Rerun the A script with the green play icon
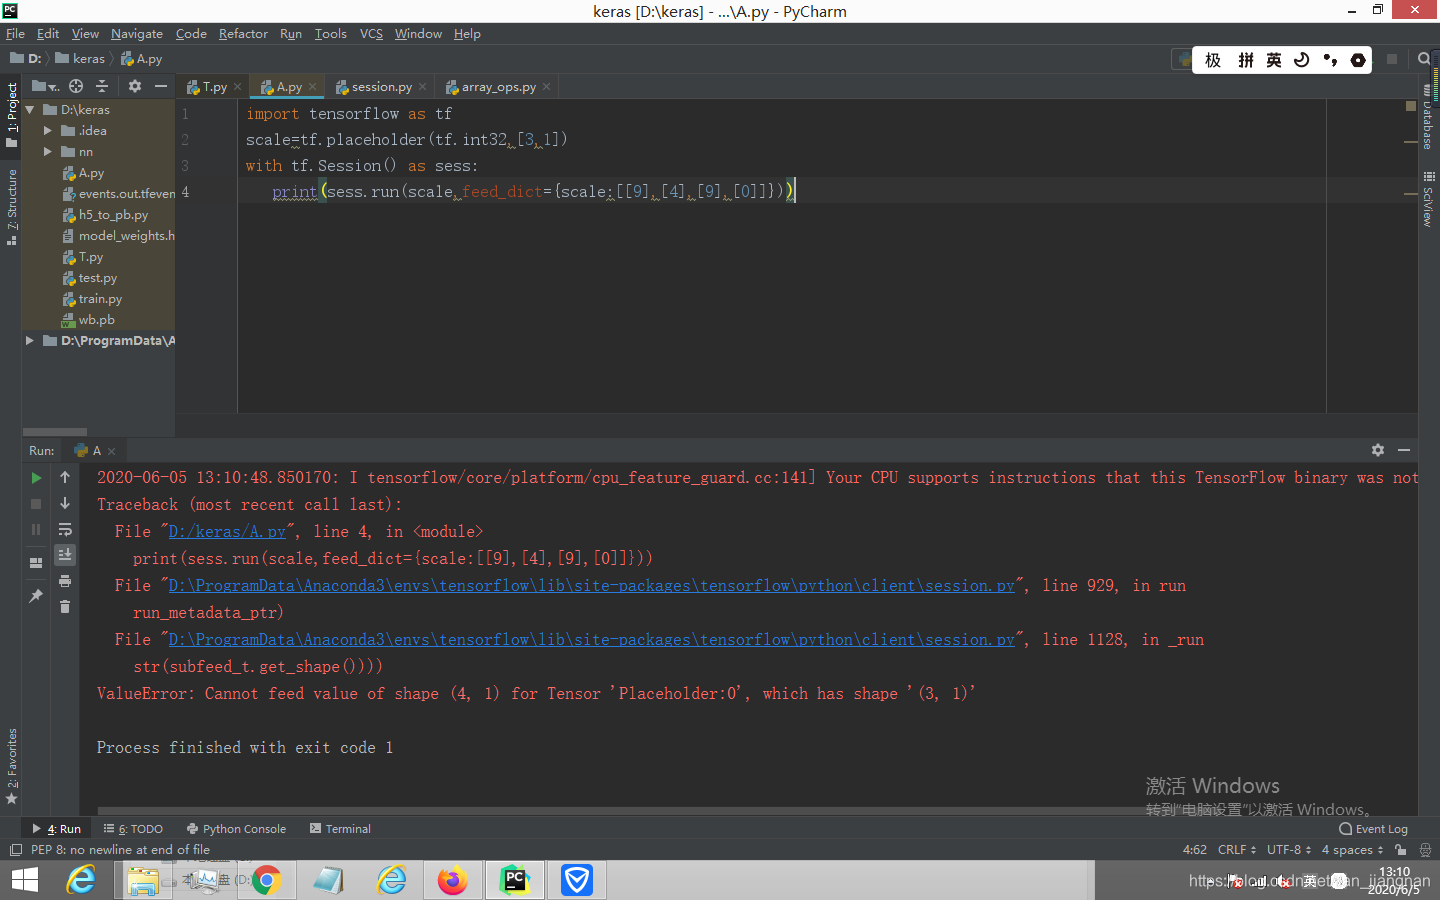The image size is (1440, 900). pyautogui.click(x=36, y=478)
